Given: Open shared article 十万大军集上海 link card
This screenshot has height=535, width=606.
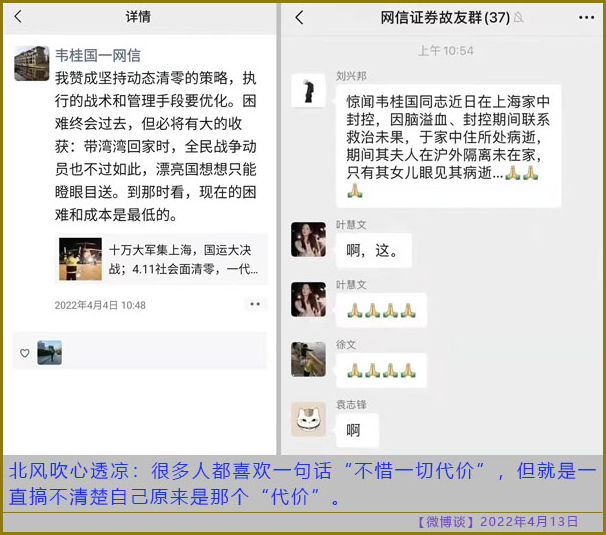Looking at the screenshot, I should [x=161, y=259].
